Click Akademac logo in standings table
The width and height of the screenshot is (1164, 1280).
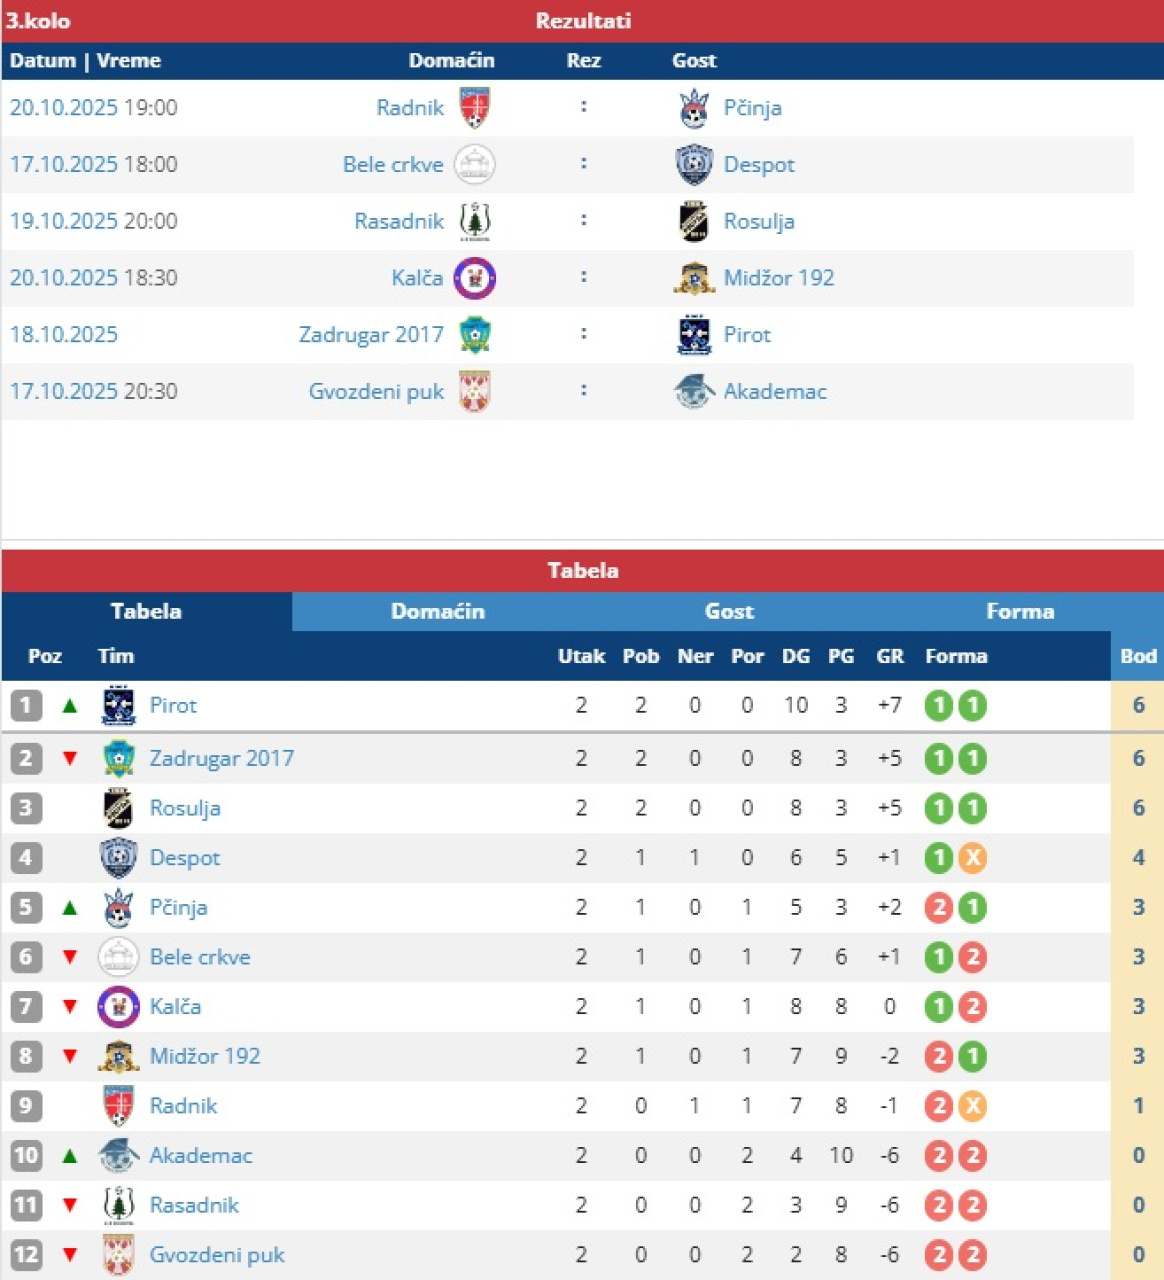119,1156
